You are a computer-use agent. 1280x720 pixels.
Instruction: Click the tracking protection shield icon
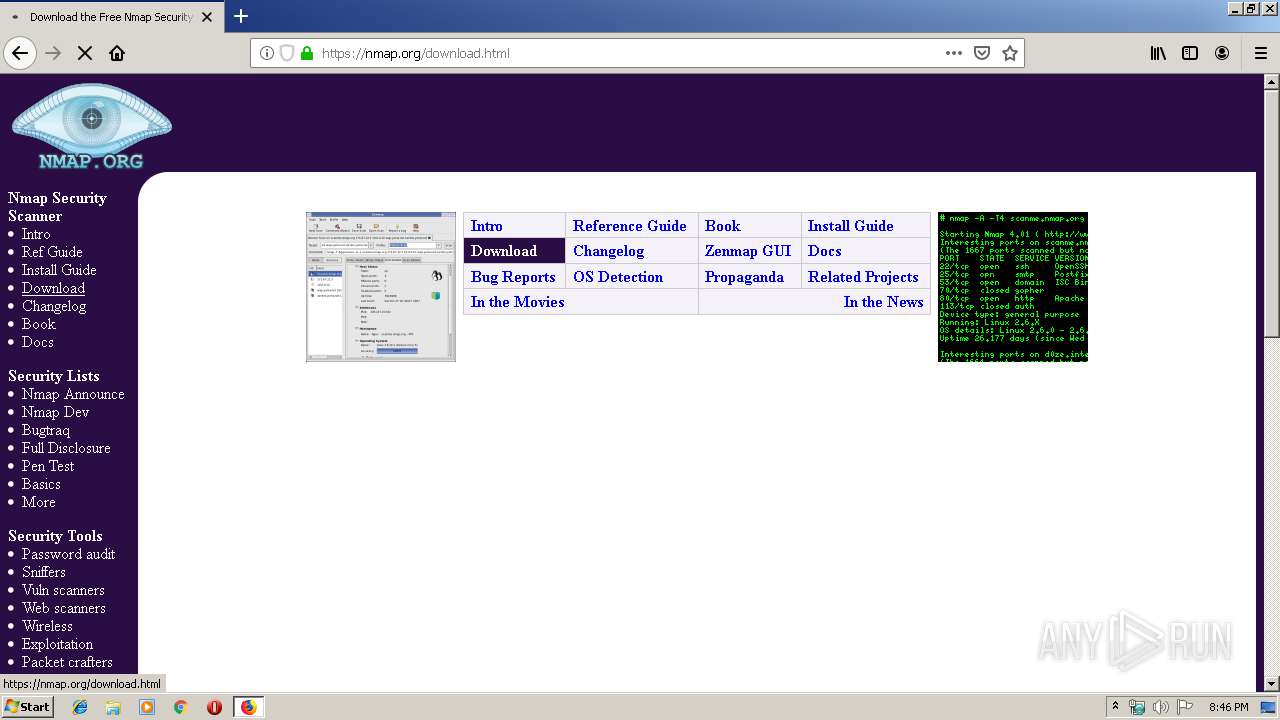pyautogui.click(x=287, y=53)
